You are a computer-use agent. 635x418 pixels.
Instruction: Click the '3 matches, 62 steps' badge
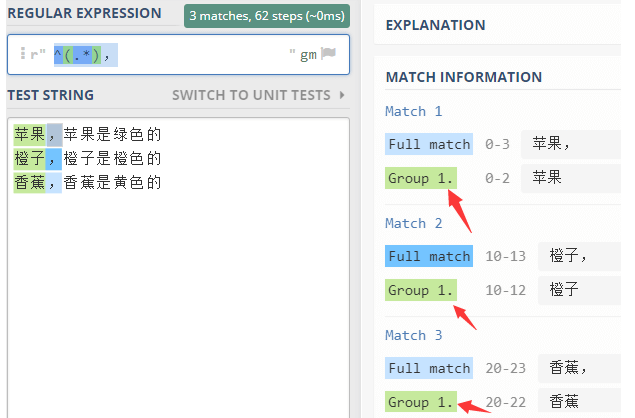[x=267, y=16]
